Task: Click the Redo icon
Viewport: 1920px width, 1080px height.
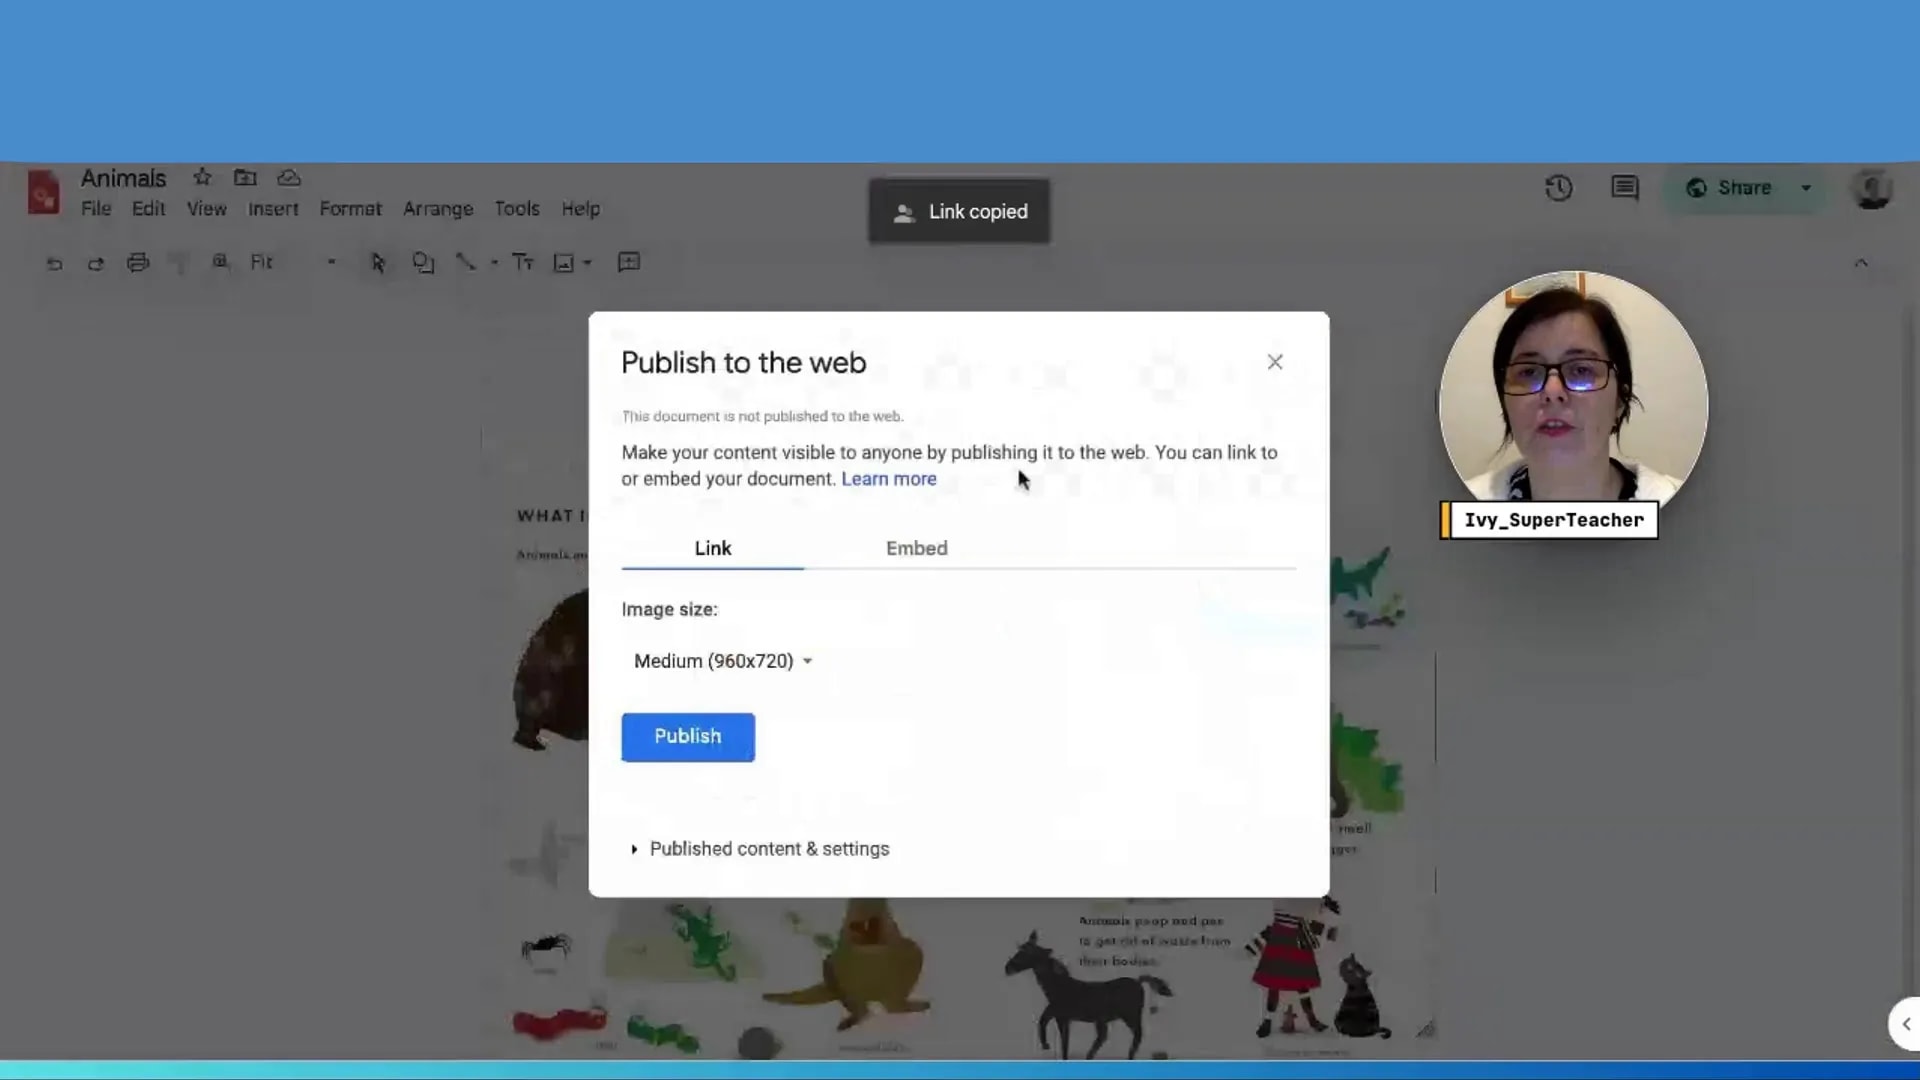Action: click(96, 262)
